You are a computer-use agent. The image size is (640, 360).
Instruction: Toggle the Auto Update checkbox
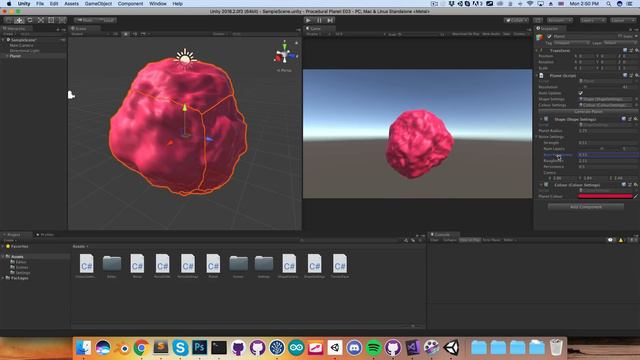click(x=580, y=93)
